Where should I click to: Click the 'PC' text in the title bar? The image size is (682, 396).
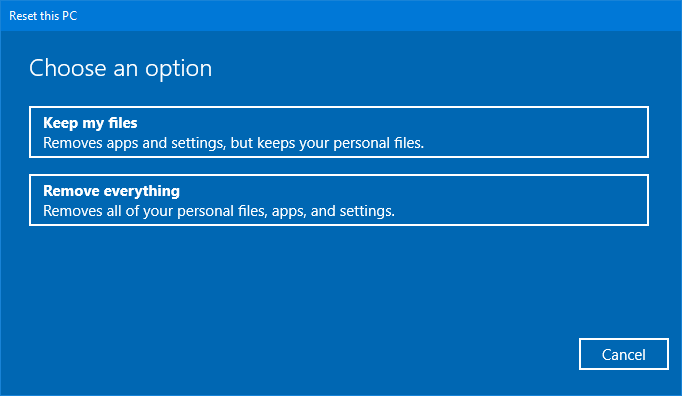click(x=70, y=16)
